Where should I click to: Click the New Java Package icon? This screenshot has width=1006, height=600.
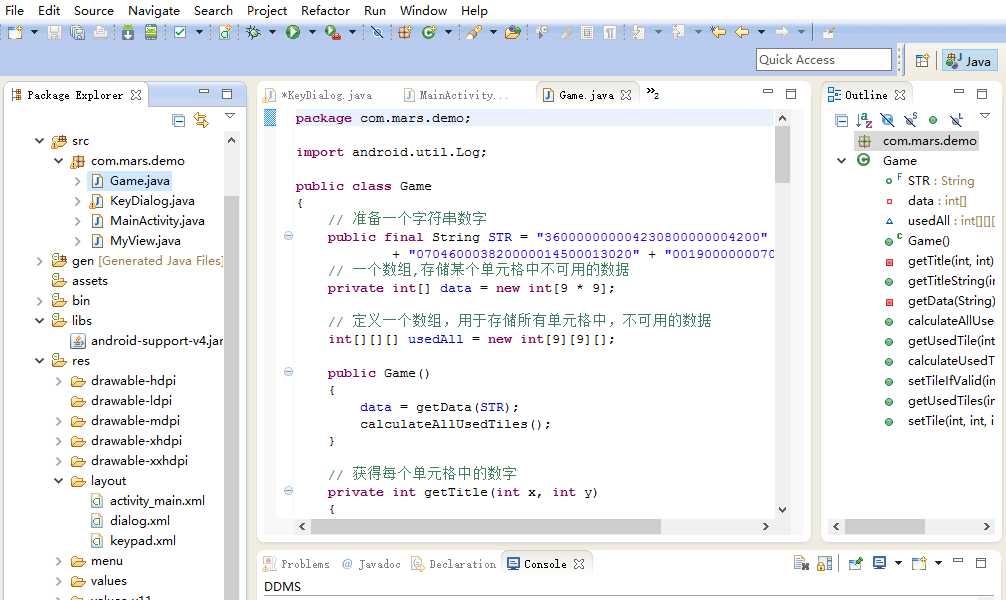pyautogui.click(x=405, y=31)
